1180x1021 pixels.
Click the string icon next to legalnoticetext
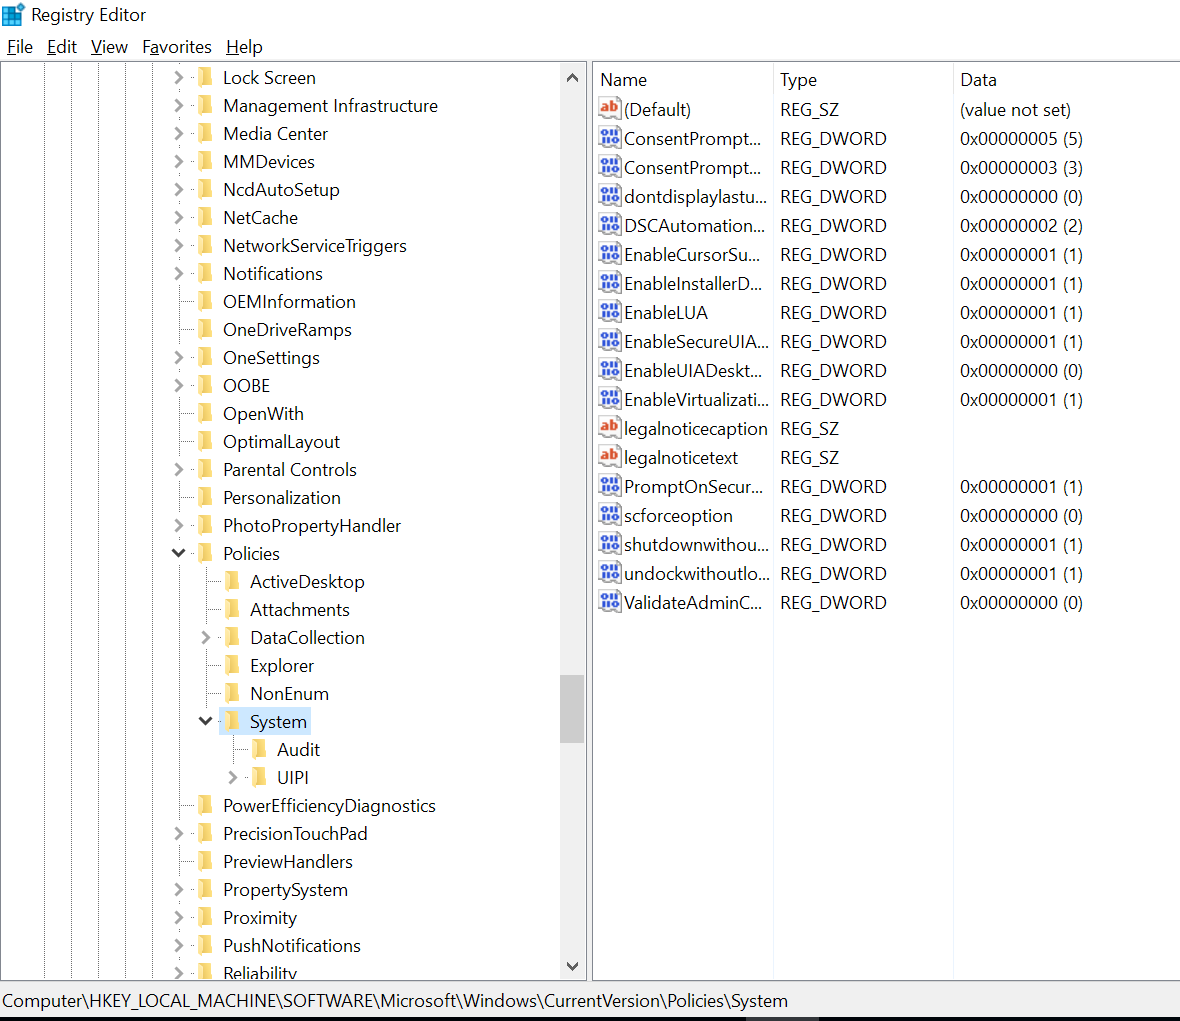[610, 456]
